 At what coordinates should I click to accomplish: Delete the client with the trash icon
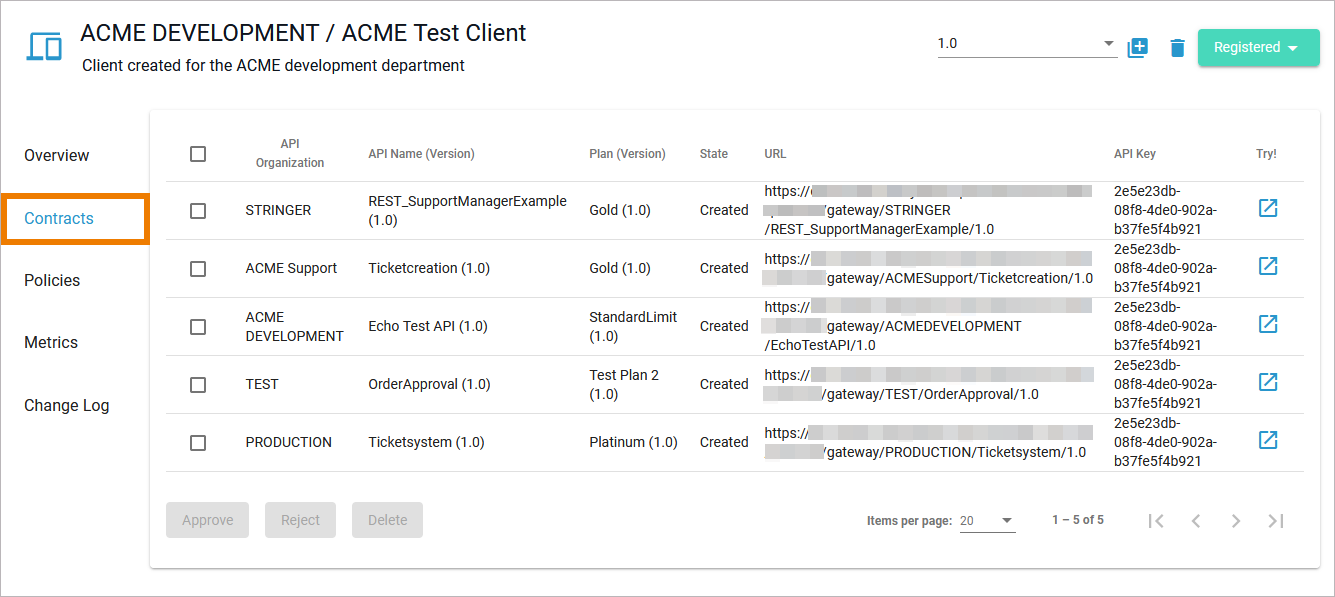coord(1177,47)
